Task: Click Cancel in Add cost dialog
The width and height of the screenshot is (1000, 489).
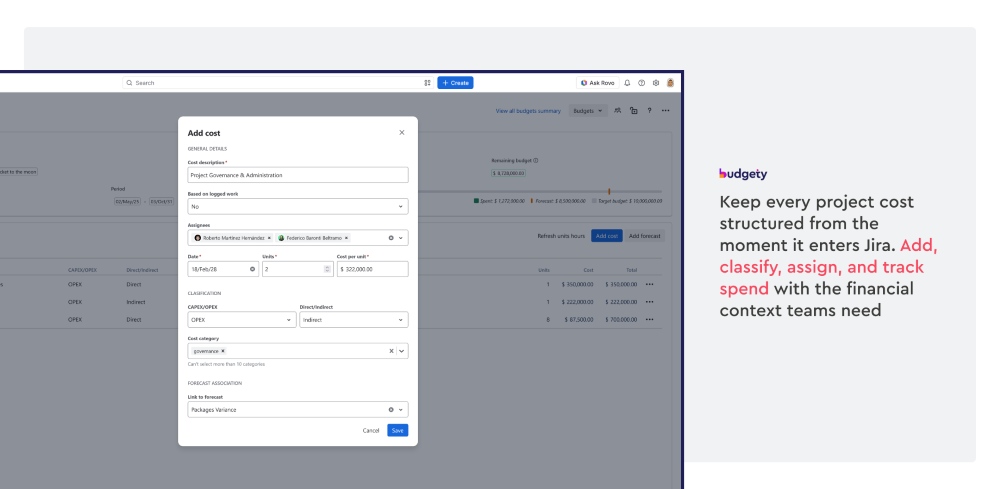Action: pyautogui.click(x=371, y=430)
